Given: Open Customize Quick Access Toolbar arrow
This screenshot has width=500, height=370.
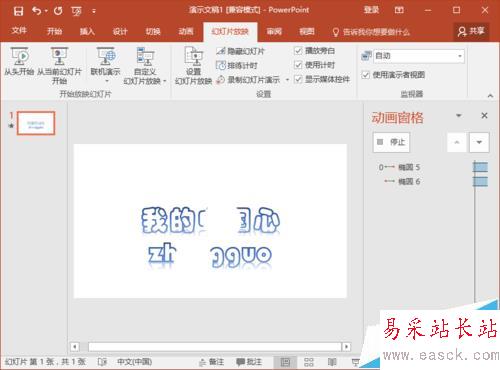Looking at the screenshot, I should click(94, 11).
